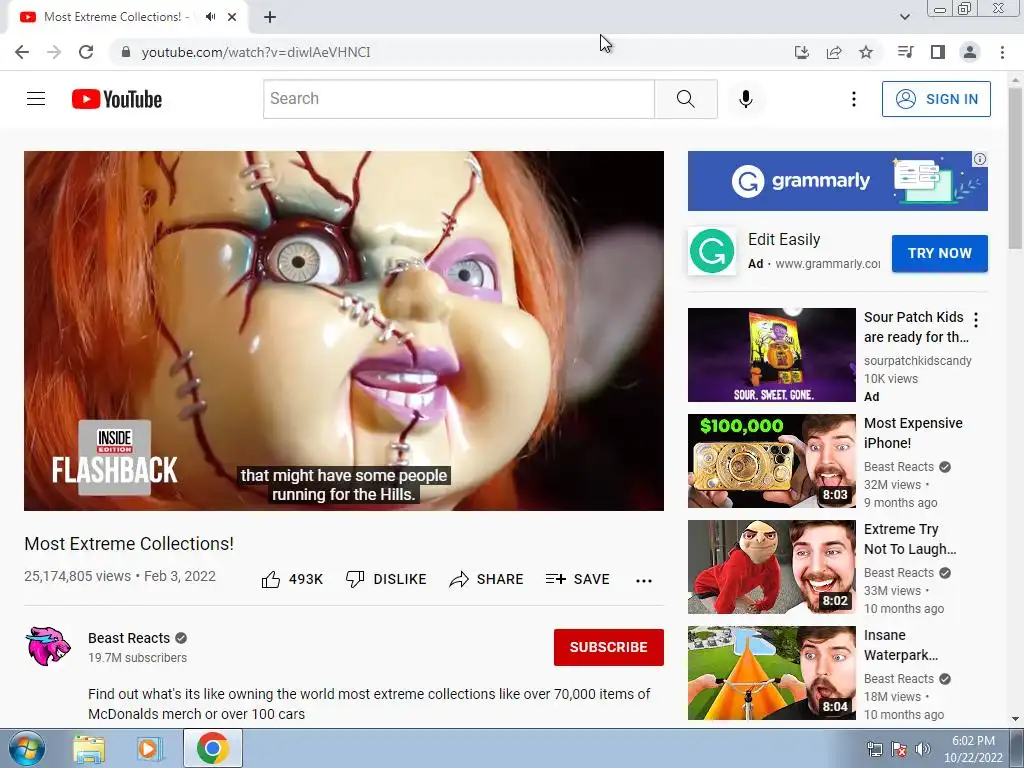Open the SHARE dialog

click(x=487, y=579)
